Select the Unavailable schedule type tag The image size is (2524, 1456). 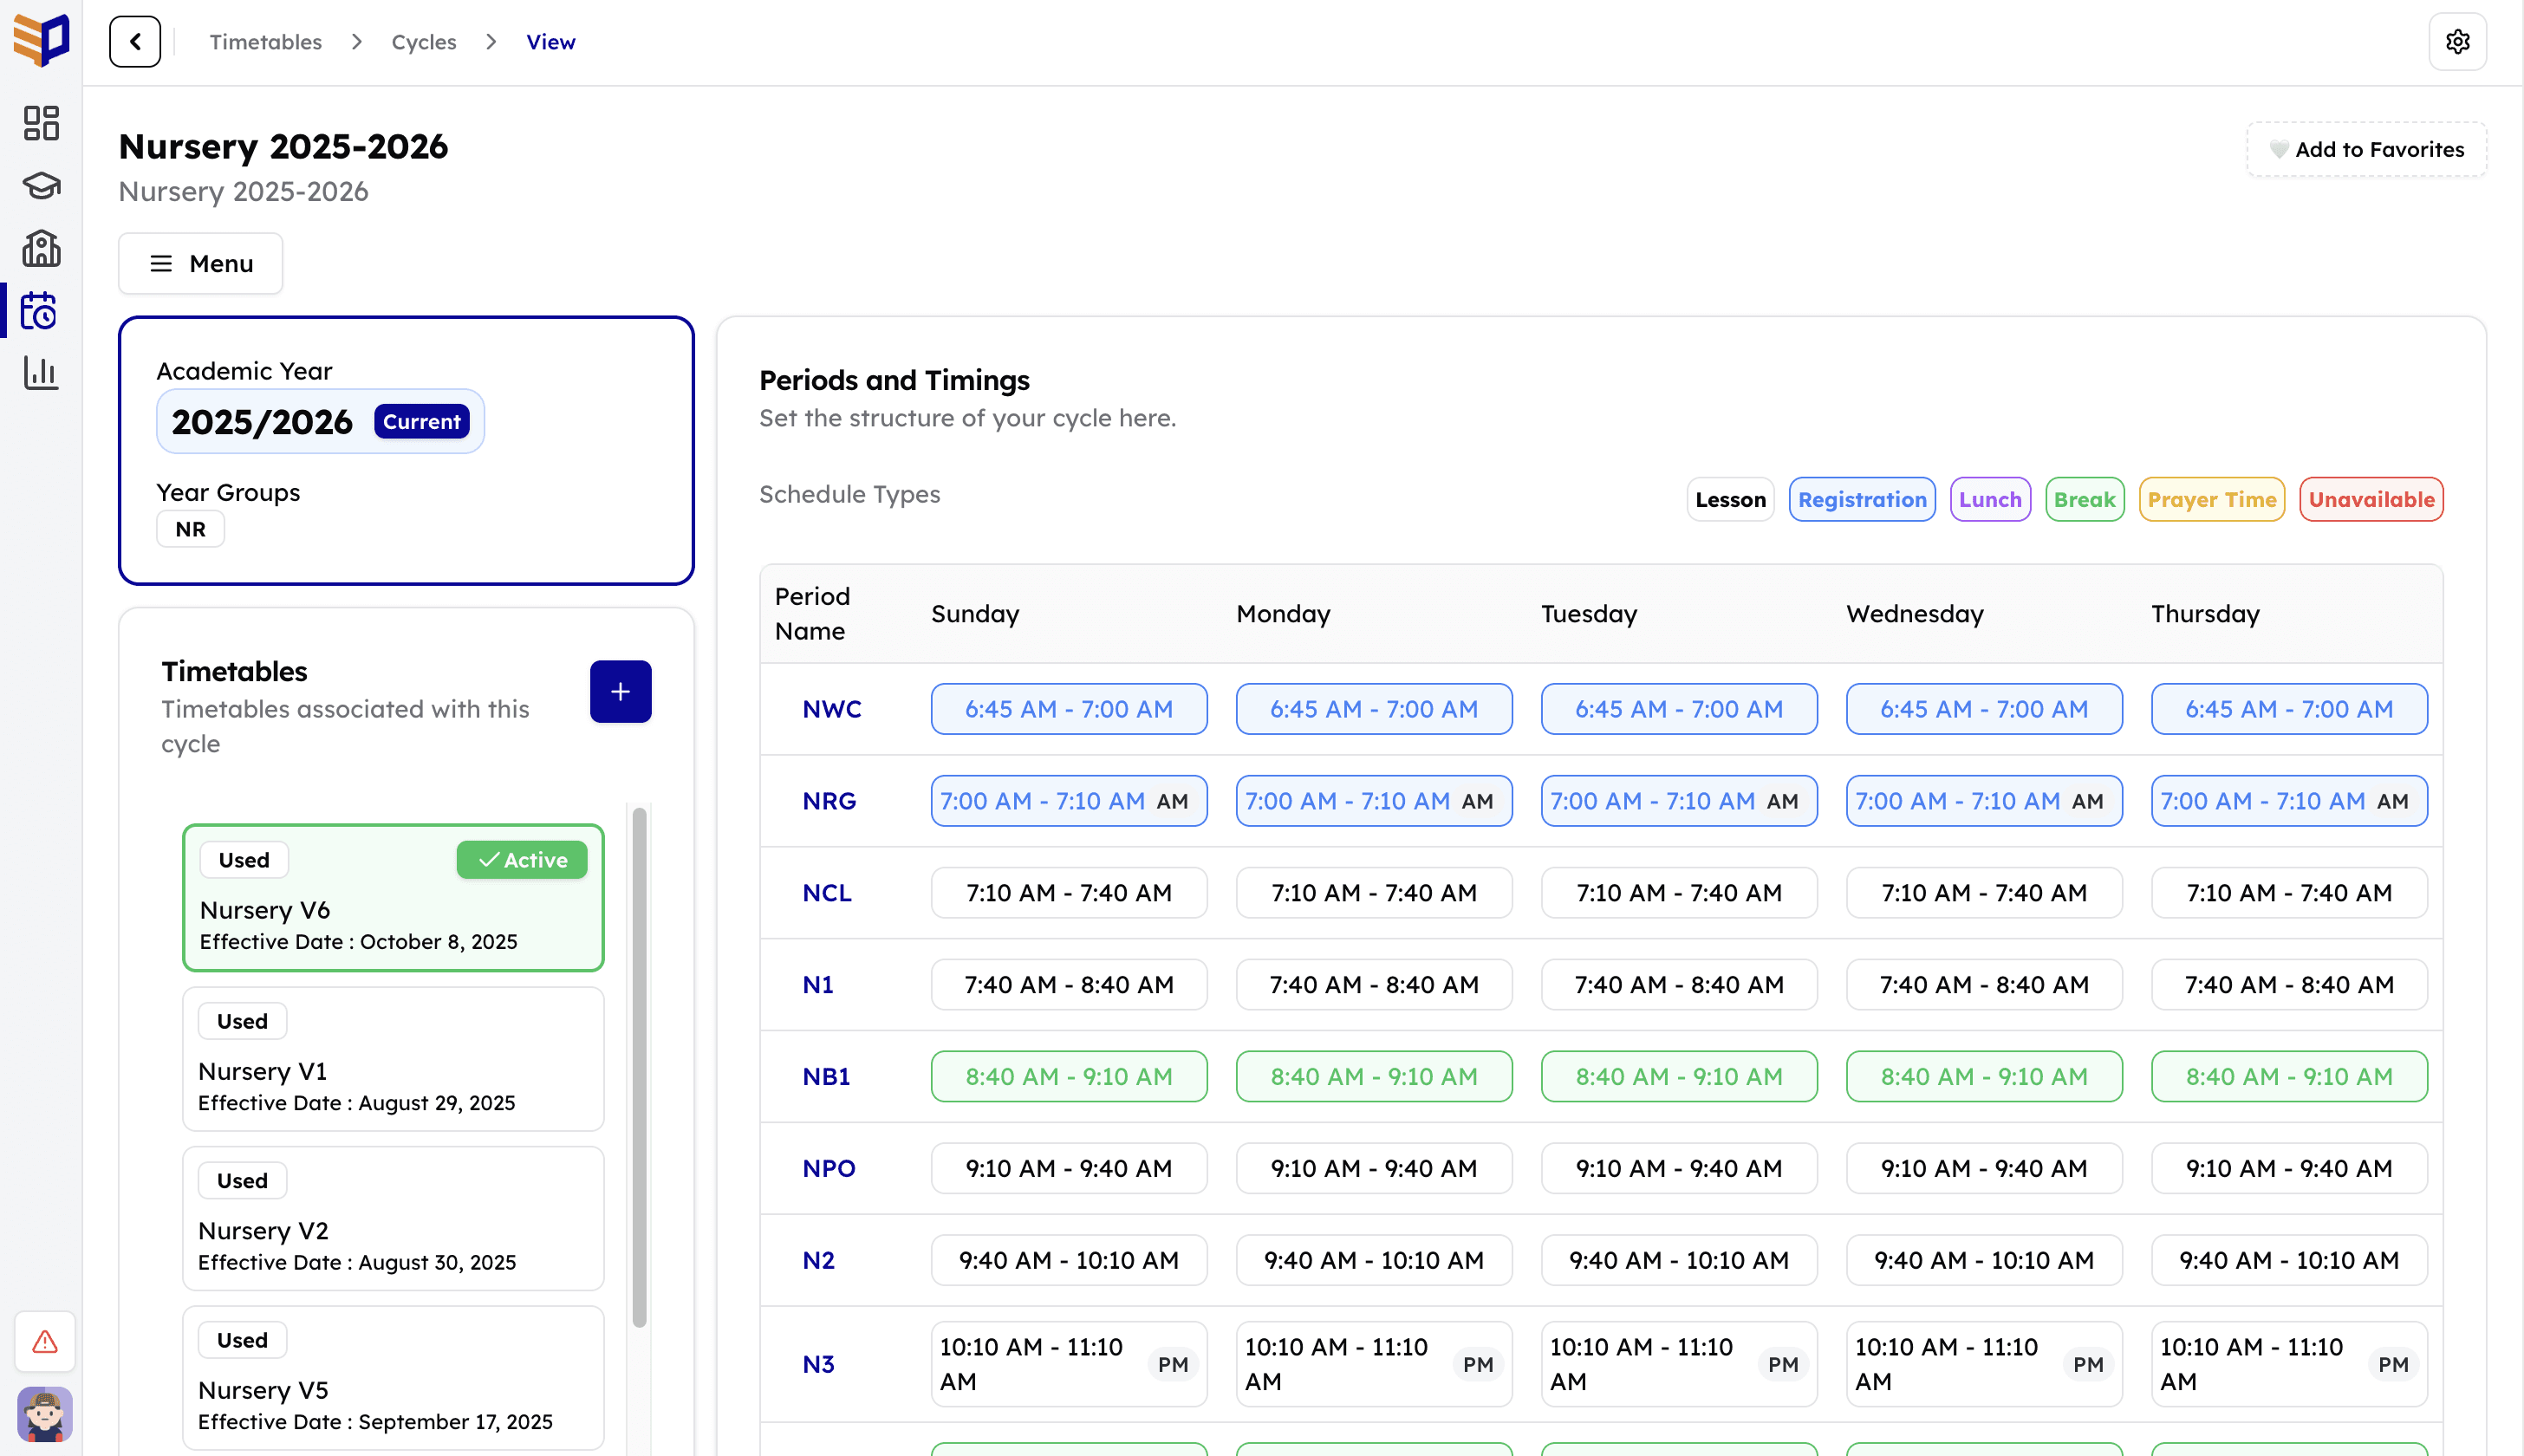pyautogui.click(x=2371, y=499)
